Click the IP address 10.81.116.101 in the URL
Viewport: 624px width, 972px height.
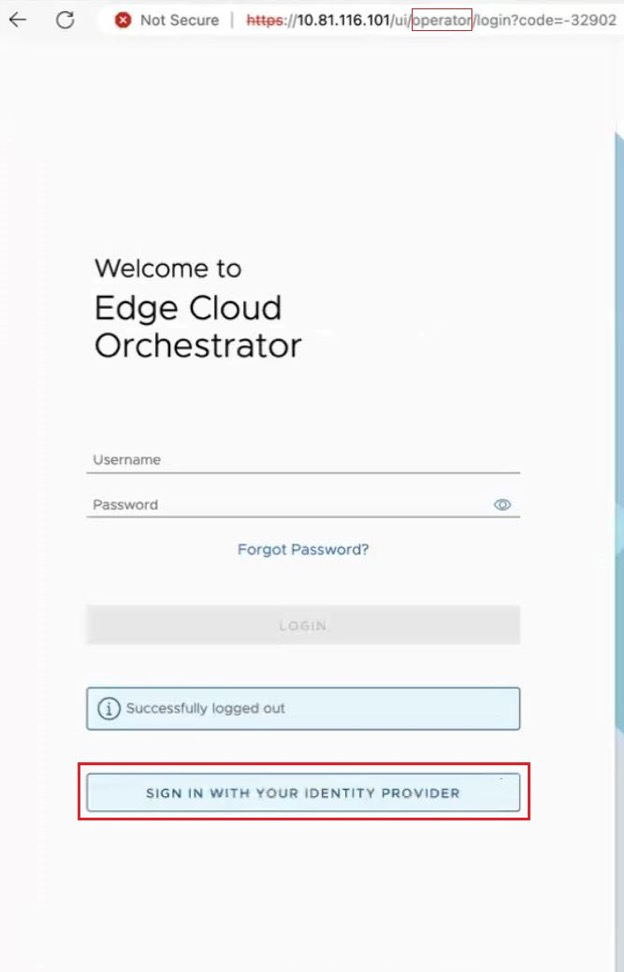(344, 20)
